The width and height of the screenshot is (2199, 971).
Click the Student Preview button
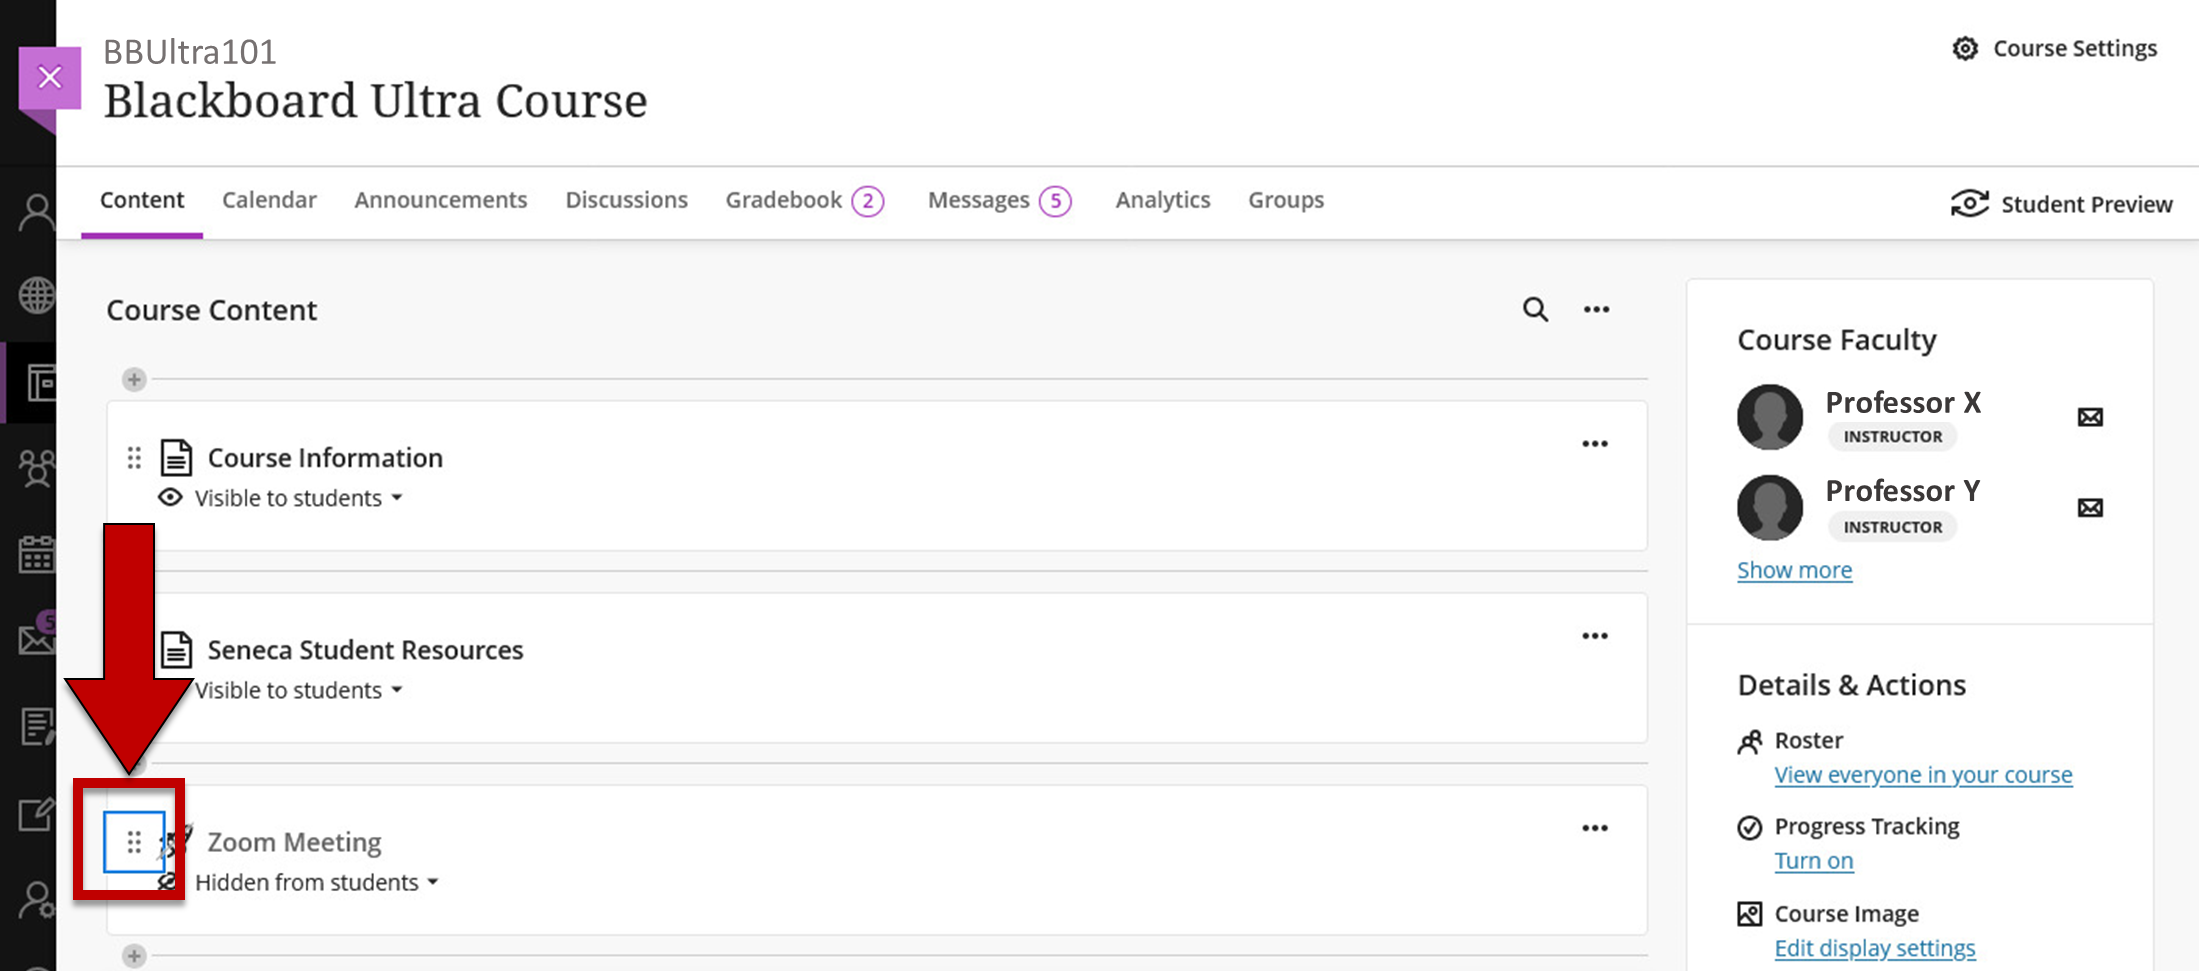[2061, 203]
